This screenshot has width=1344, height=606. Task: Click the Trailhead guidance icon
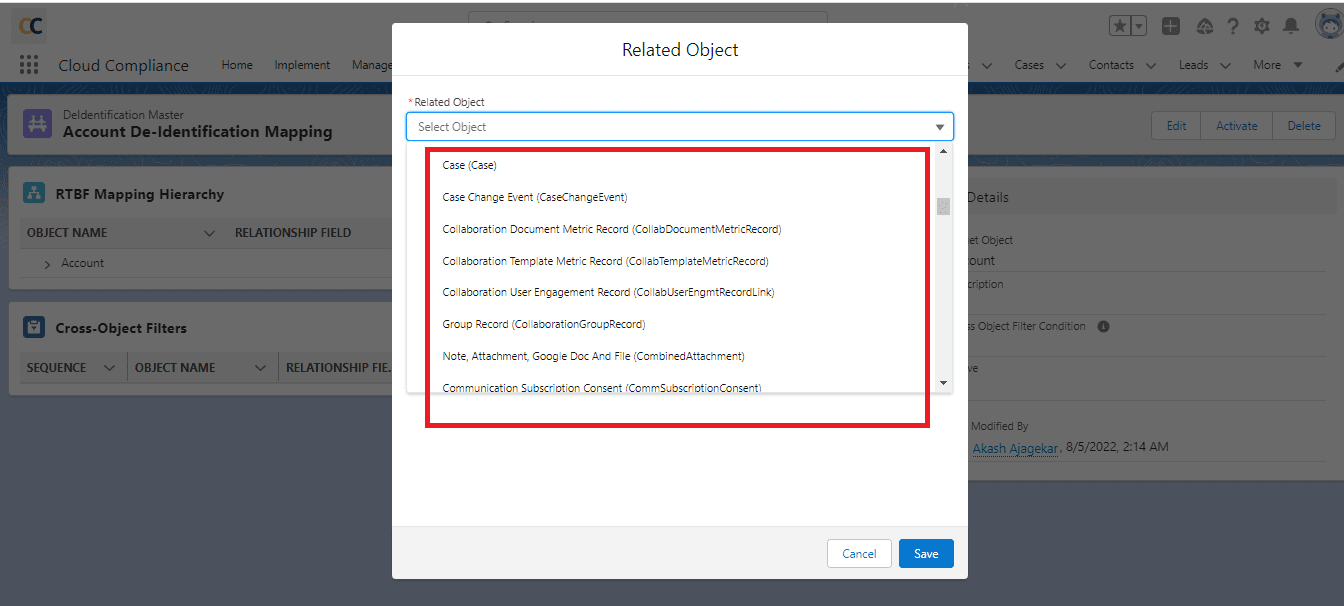pos(1204,27)
